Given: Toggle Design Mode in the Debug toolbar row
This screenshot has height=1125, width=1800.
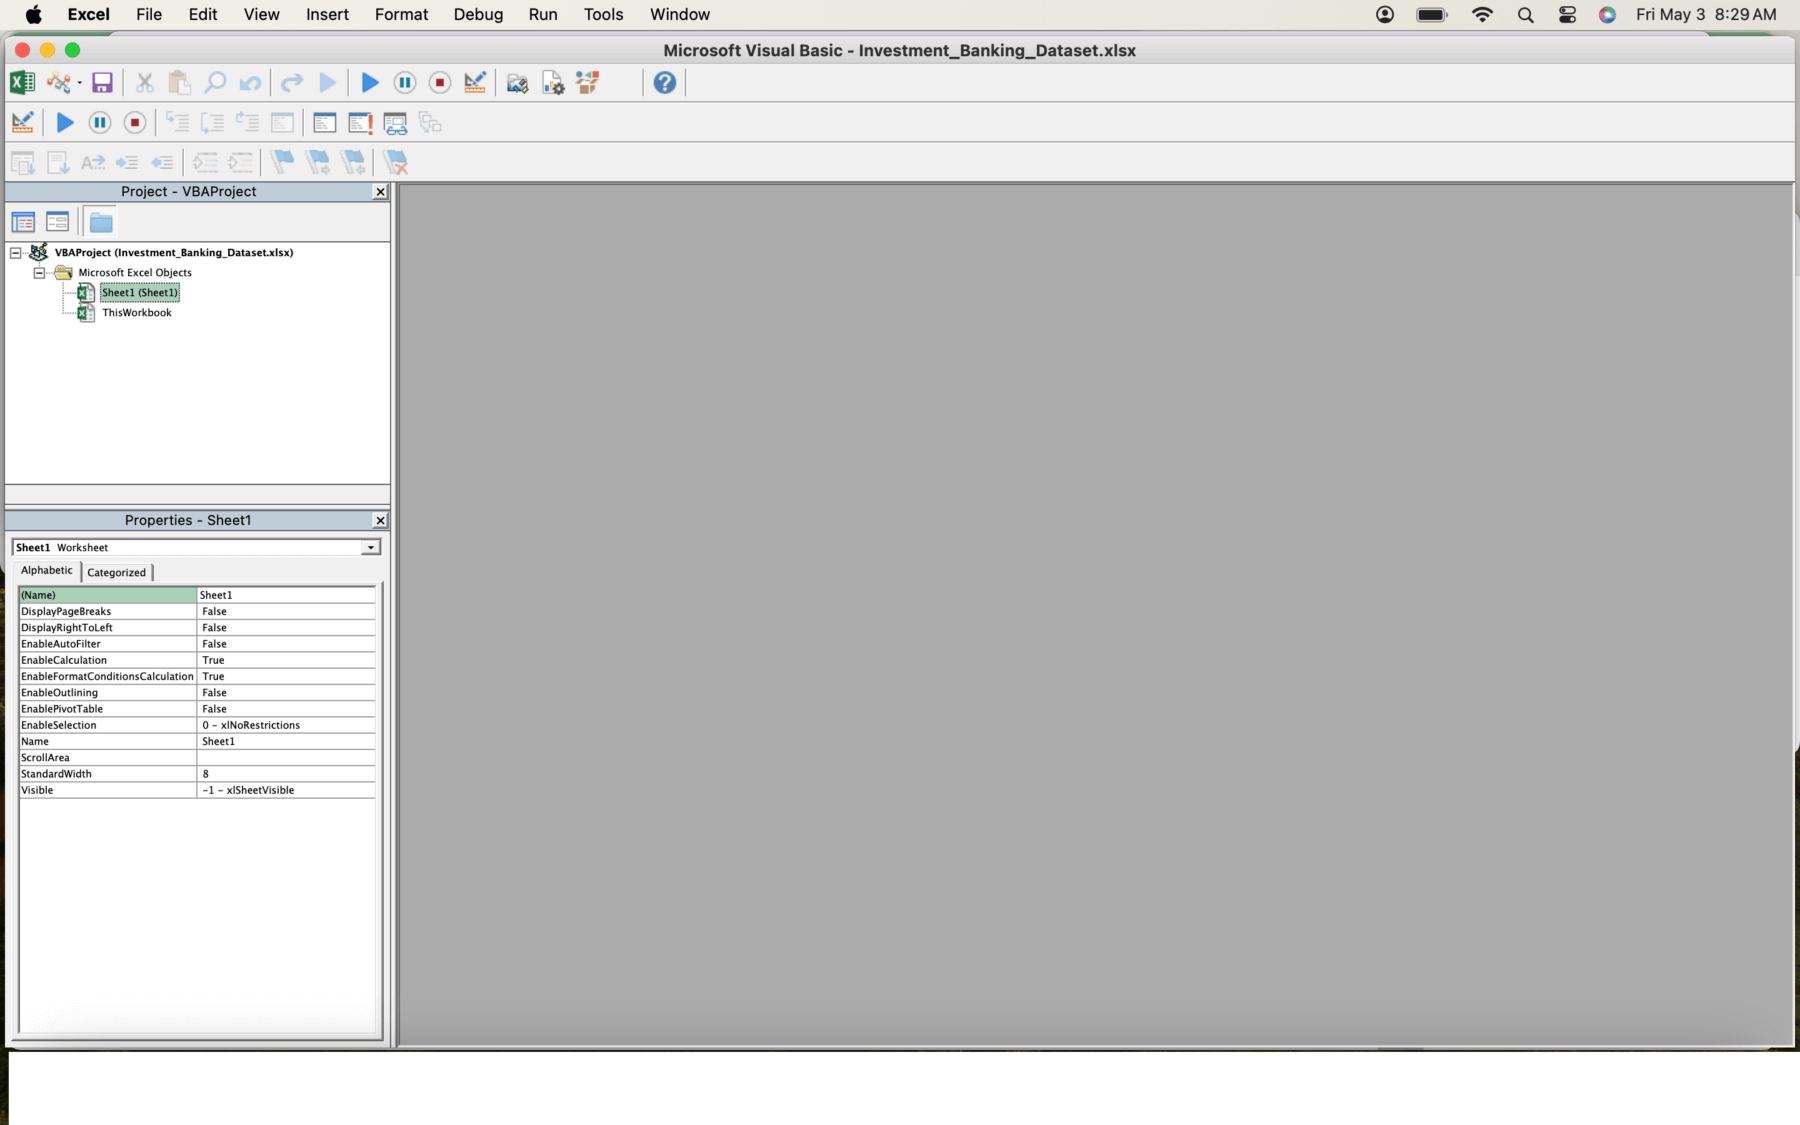Looking at the screenshot, I should (x=22, y=123).
